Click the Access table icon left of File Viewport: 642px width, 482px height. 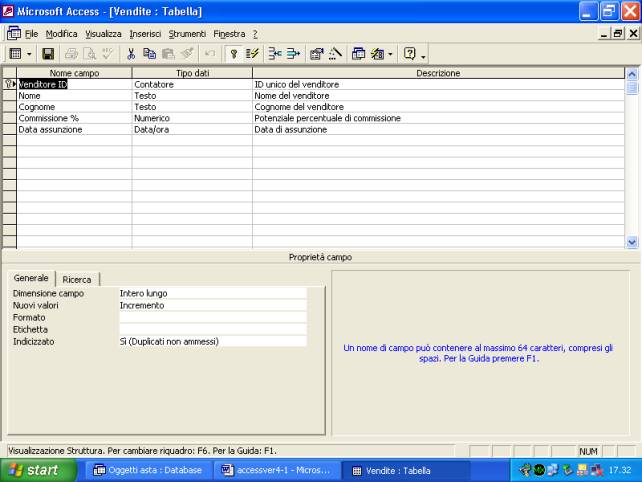pyautogui.click(x=14, y=33)
